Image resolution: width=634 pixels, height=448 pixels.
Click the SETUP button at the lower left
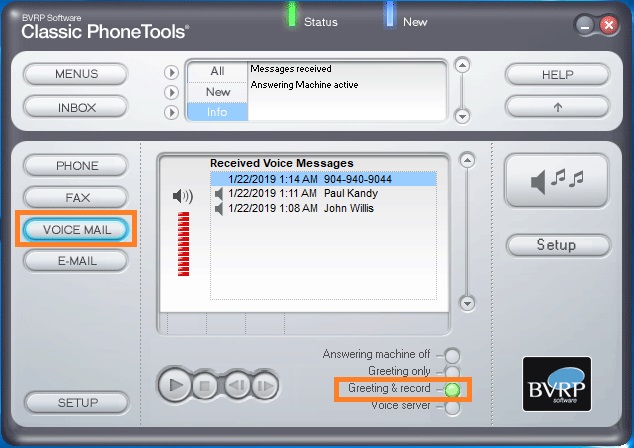coord(77,403)
